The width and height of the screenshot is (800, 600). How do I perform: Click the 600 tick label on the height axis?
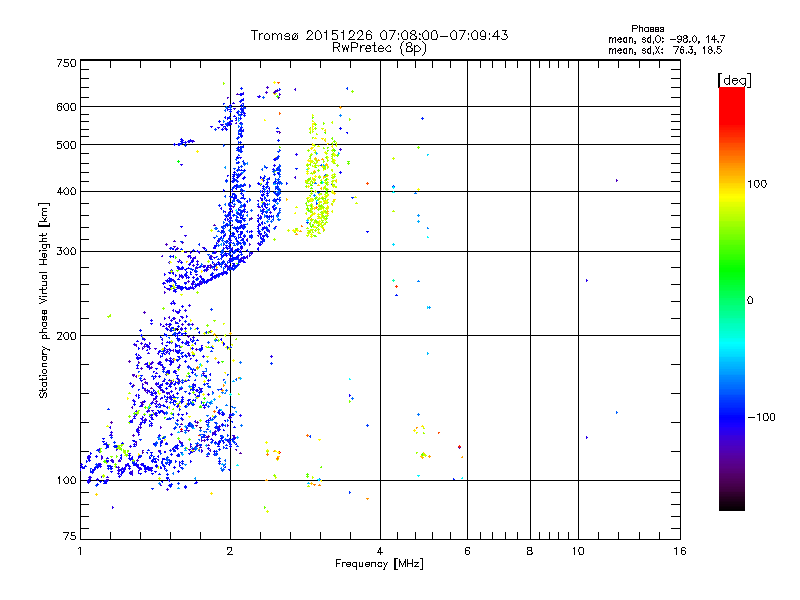[66, 107]
